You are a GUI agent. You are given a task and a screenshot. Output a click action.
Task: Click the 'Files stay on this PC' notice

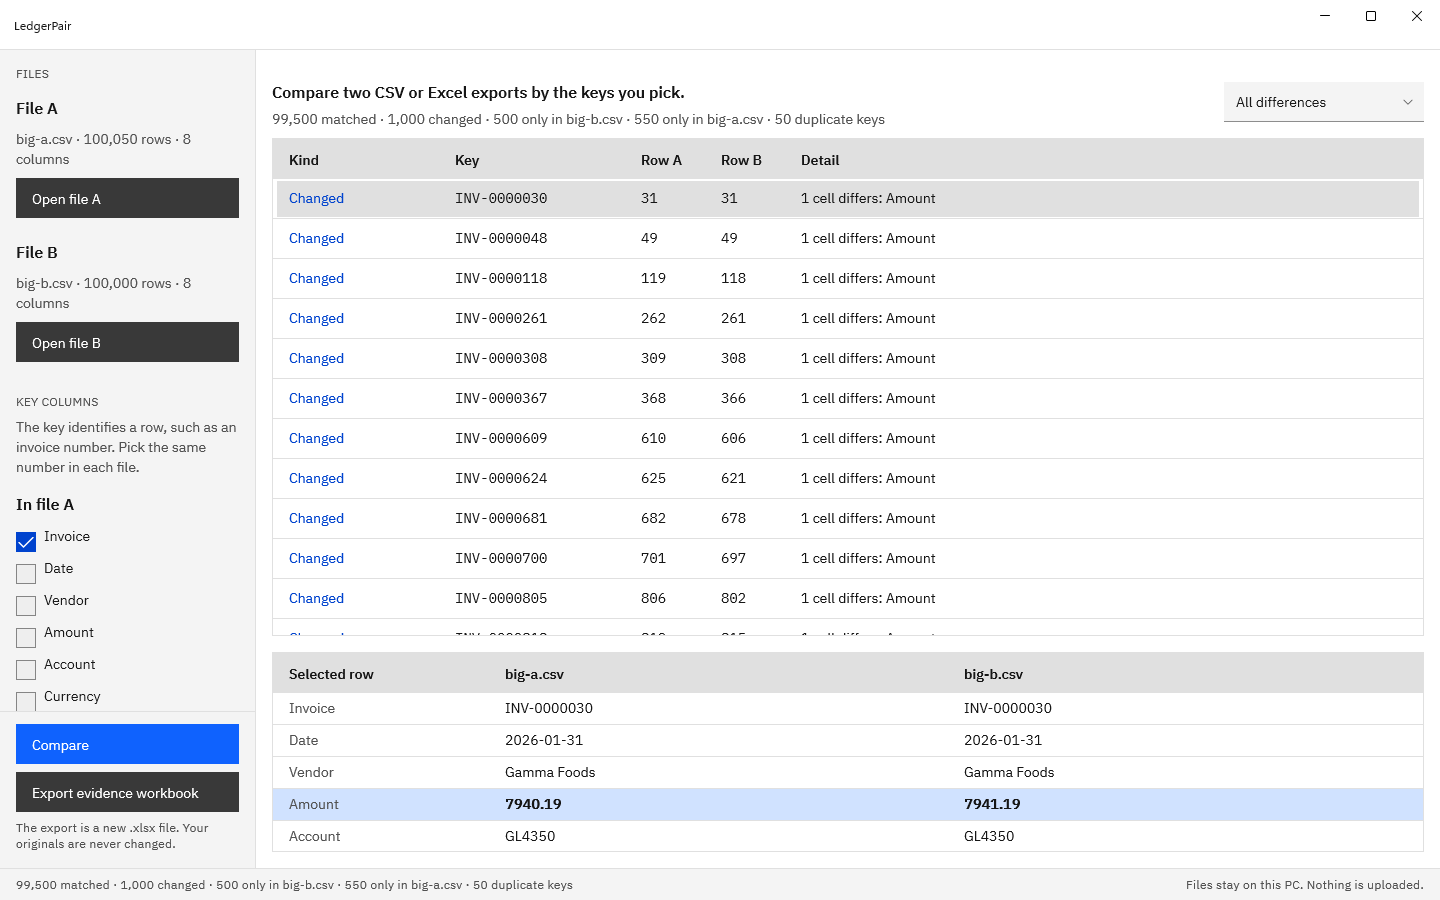coord(1305,885)
